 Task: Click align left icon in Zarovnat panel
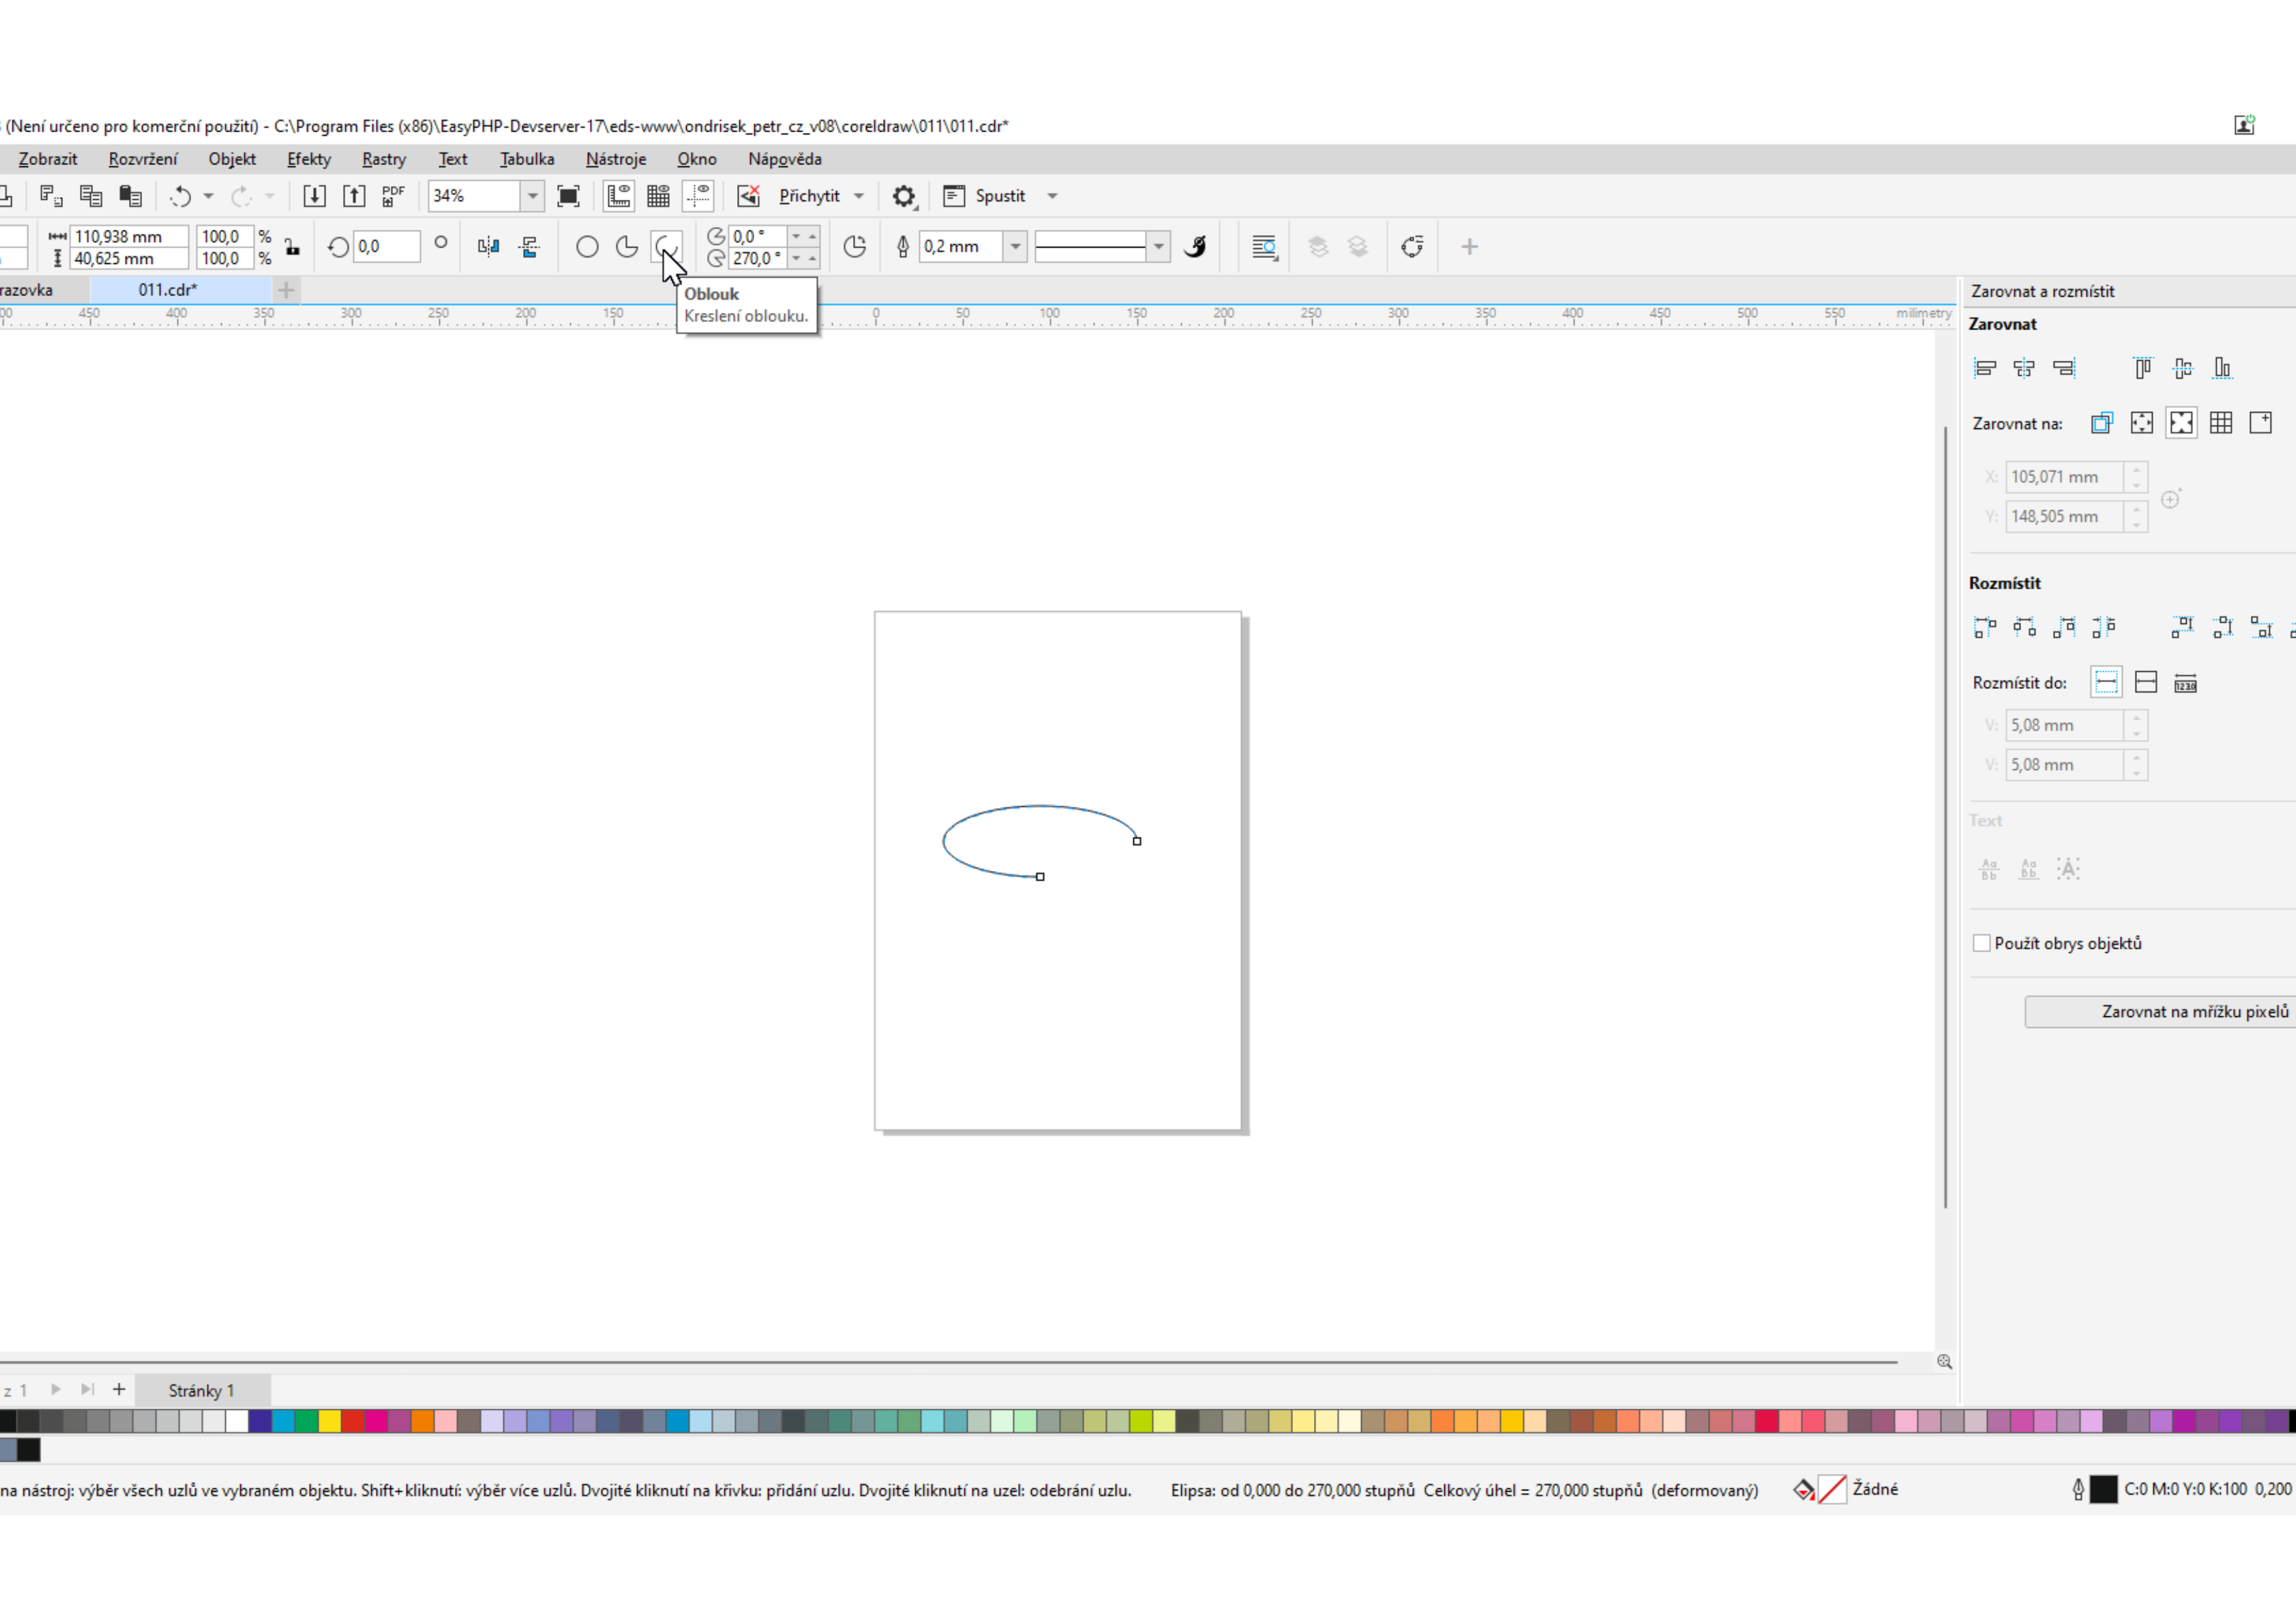[x=1985, y=368]
